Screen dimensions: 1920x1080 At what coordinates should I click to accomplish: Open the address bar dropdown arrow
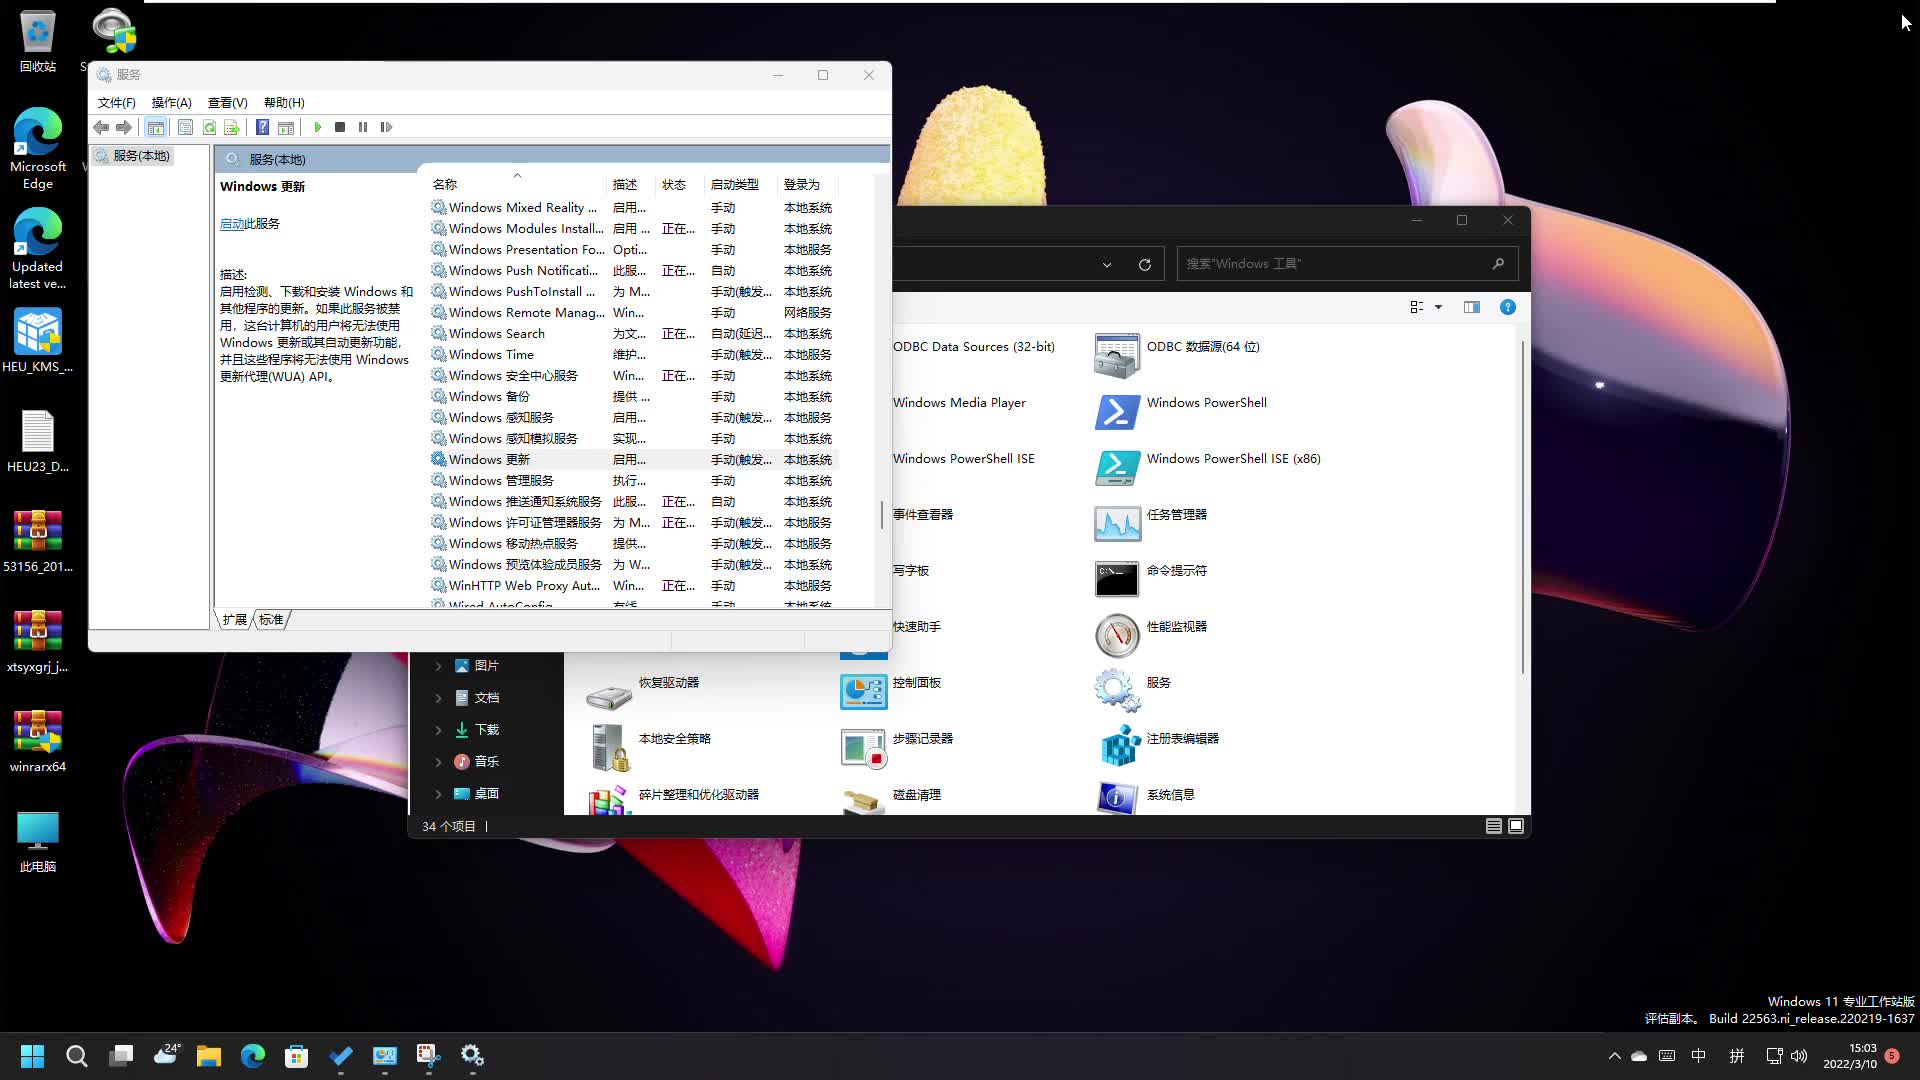pyautogui.click(x=1107, y=264)
